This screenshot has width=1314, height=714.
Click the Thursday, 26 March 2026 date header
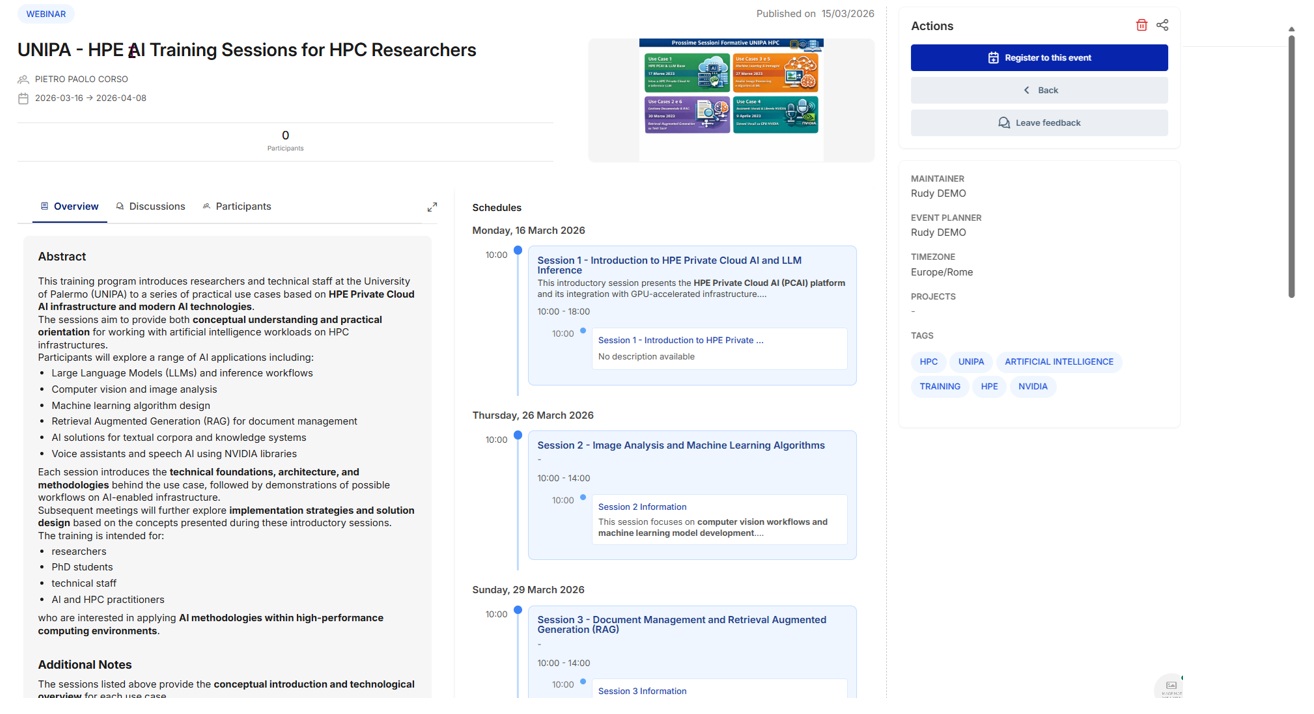[x=533, y=415]
